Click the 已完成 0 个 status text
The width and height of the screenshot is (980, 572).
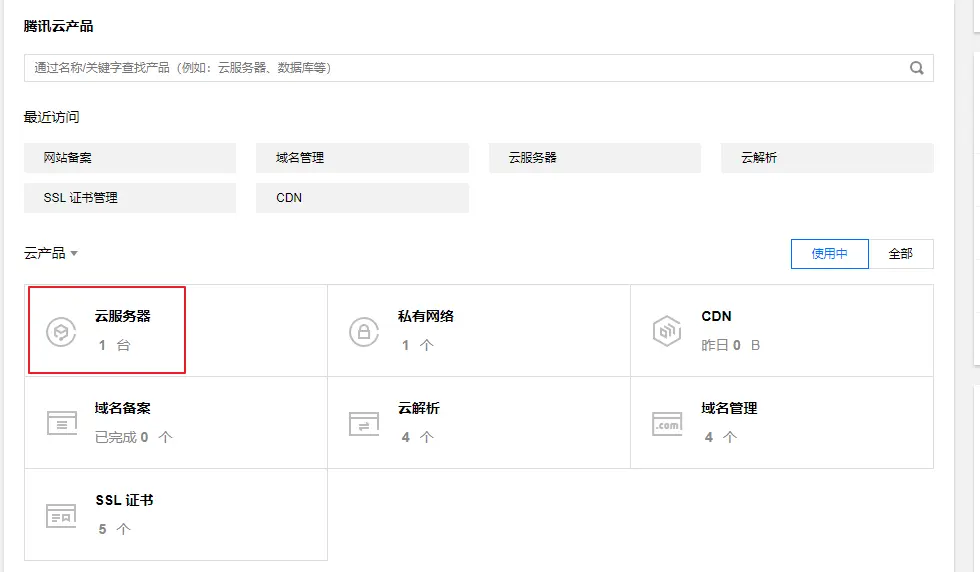click(134, 437)
